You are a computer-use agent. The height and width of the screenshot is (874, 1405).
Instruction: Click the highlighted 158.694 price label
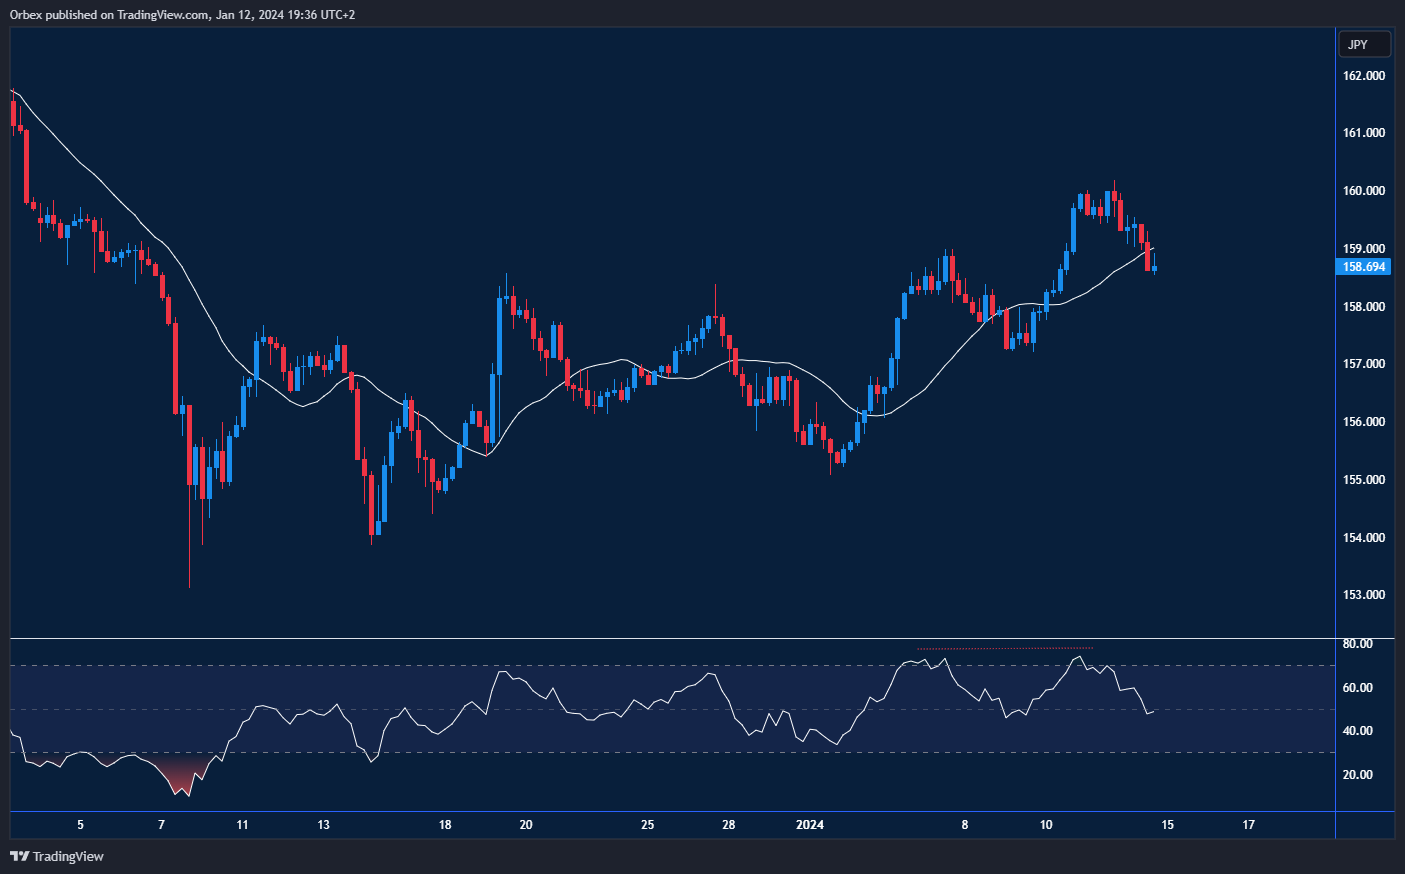coord(1363,267)
